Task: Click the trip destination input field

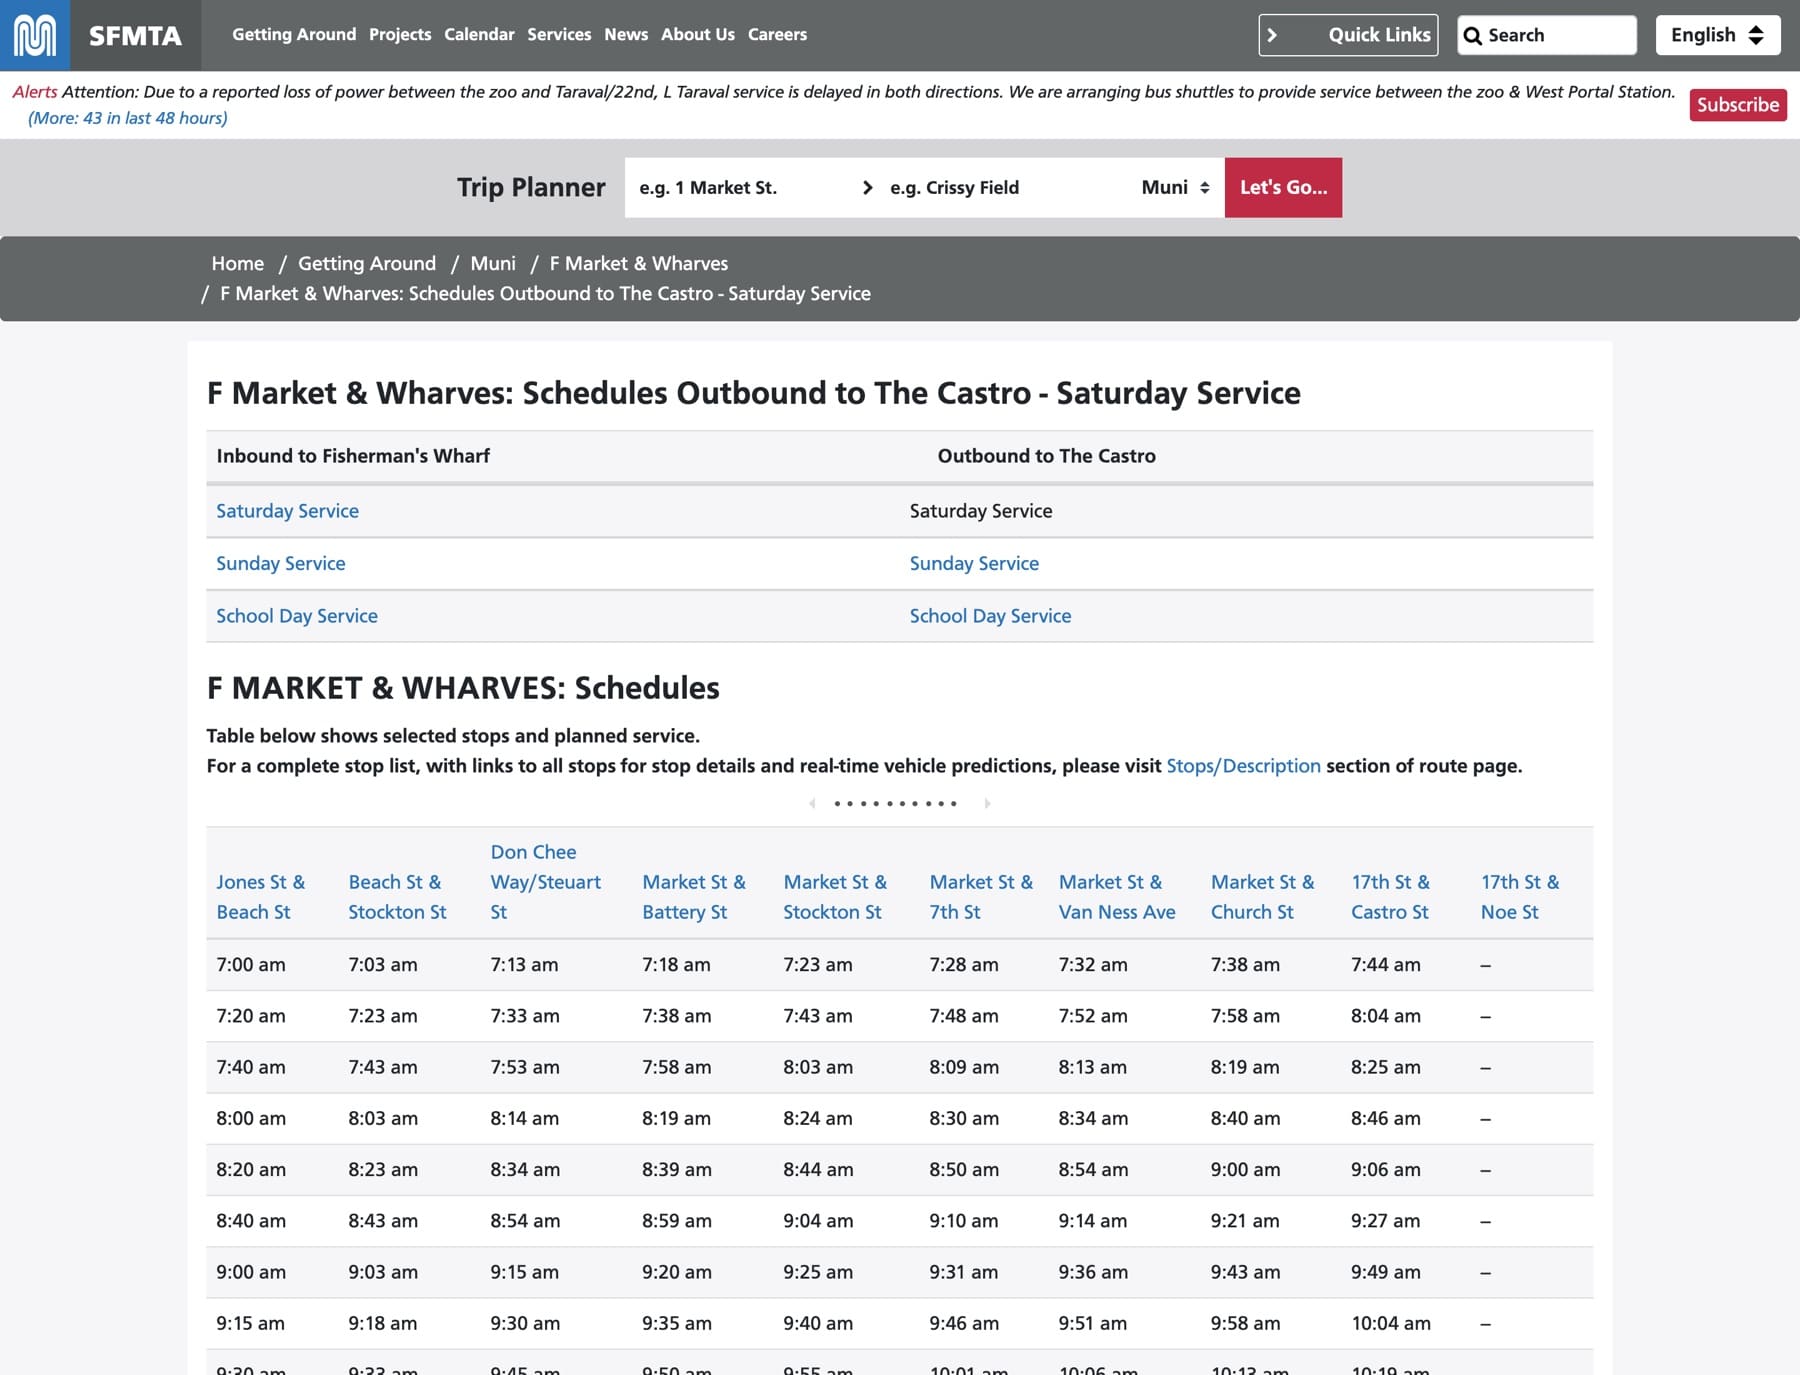Action: click(x=1005, y=187)
